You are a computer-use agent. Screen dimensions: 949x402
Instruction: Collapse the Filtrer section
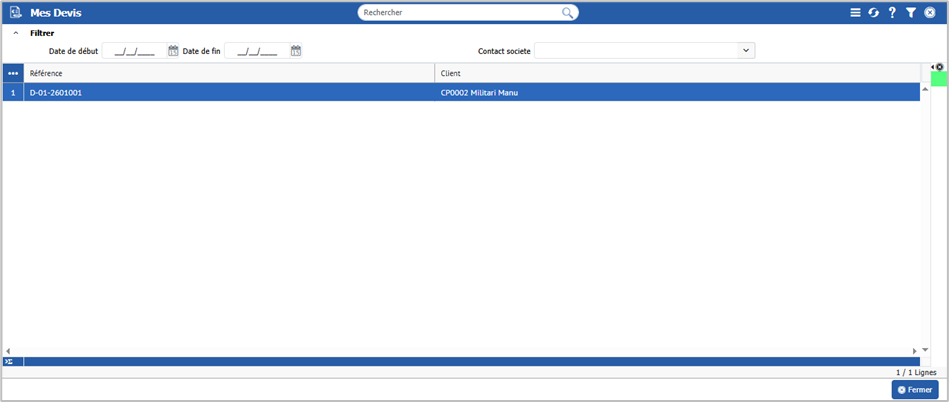coord(15,33)
